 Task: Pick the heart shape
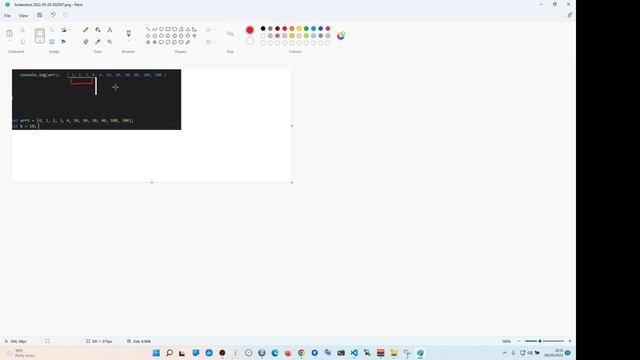click(x=181, y=42)
